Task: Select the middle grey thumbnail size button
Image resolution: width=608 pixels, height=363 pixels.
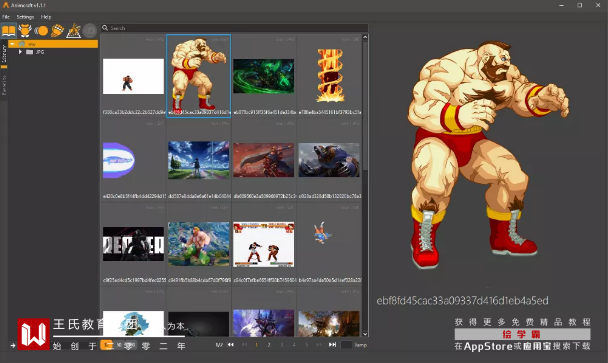Action: point(119,345)
